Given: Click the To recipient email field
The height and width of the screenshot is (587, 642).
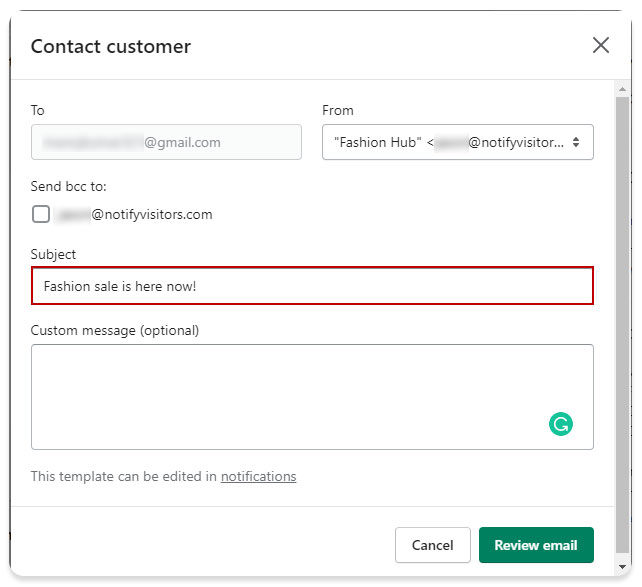Looking at the screenshot, I should [x=166, y=142].
